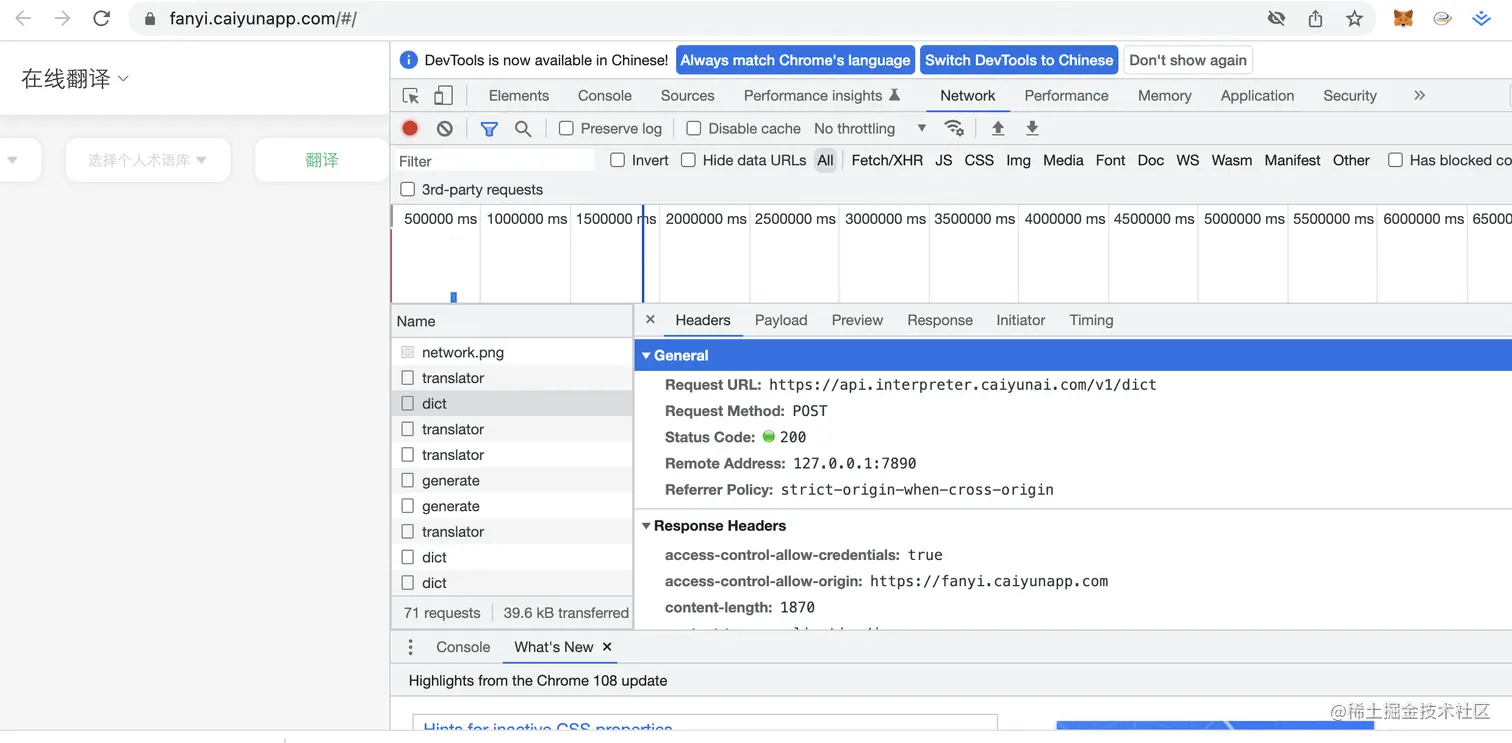The height and width of the screenshot is (743, 1512).
Task: Select the network.png request row
Action: point(512,352)
